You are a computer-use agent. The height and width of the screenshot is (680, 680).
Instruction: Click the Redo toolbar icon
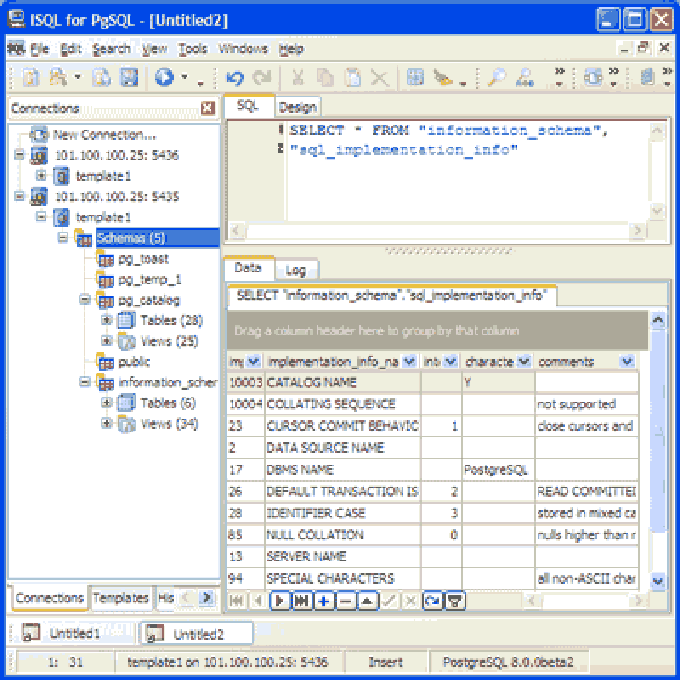(x=262, y=78)
